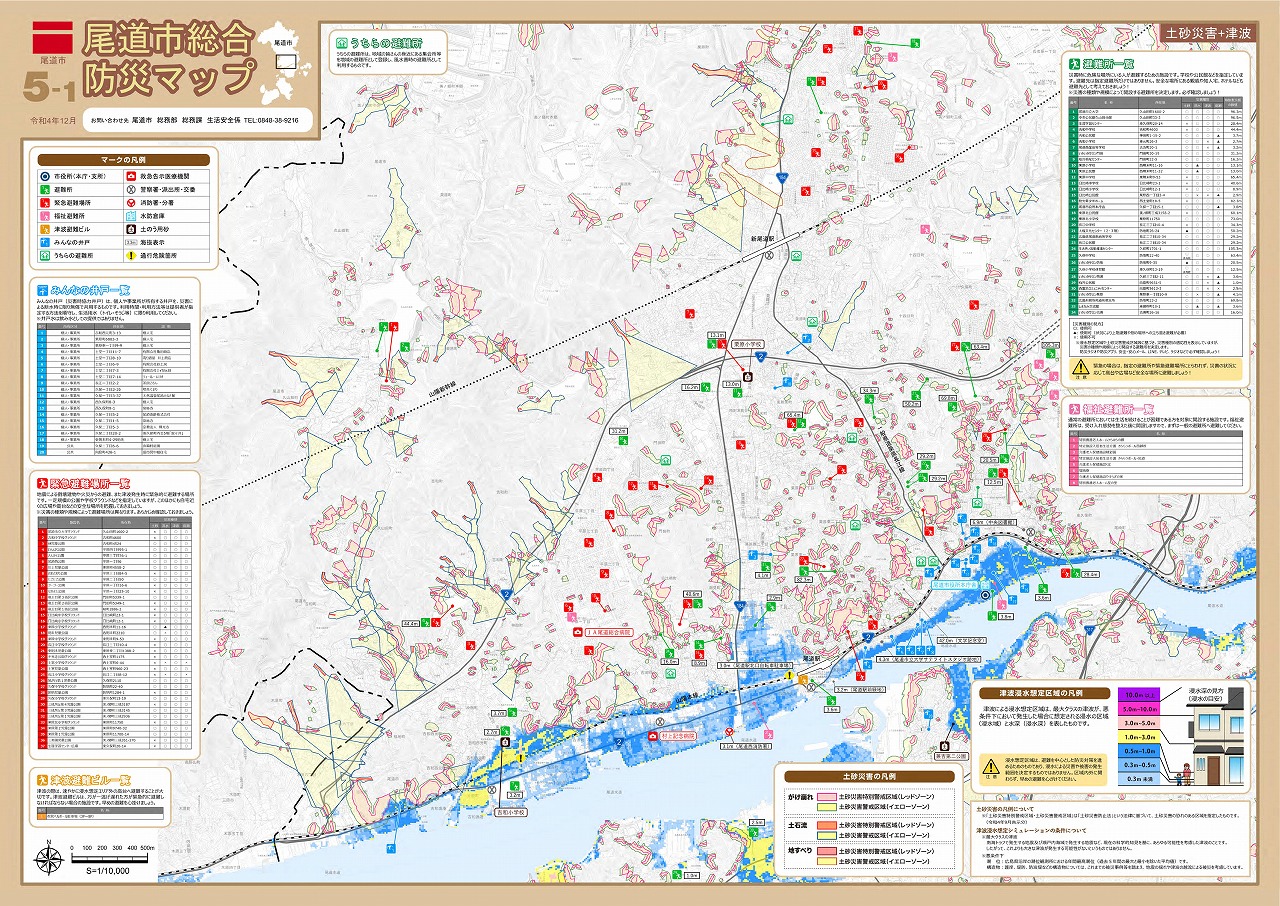Click the うちらの避難所 house icon in the legend
Viewport: 1280px width, 906px height.
[45, 255]
